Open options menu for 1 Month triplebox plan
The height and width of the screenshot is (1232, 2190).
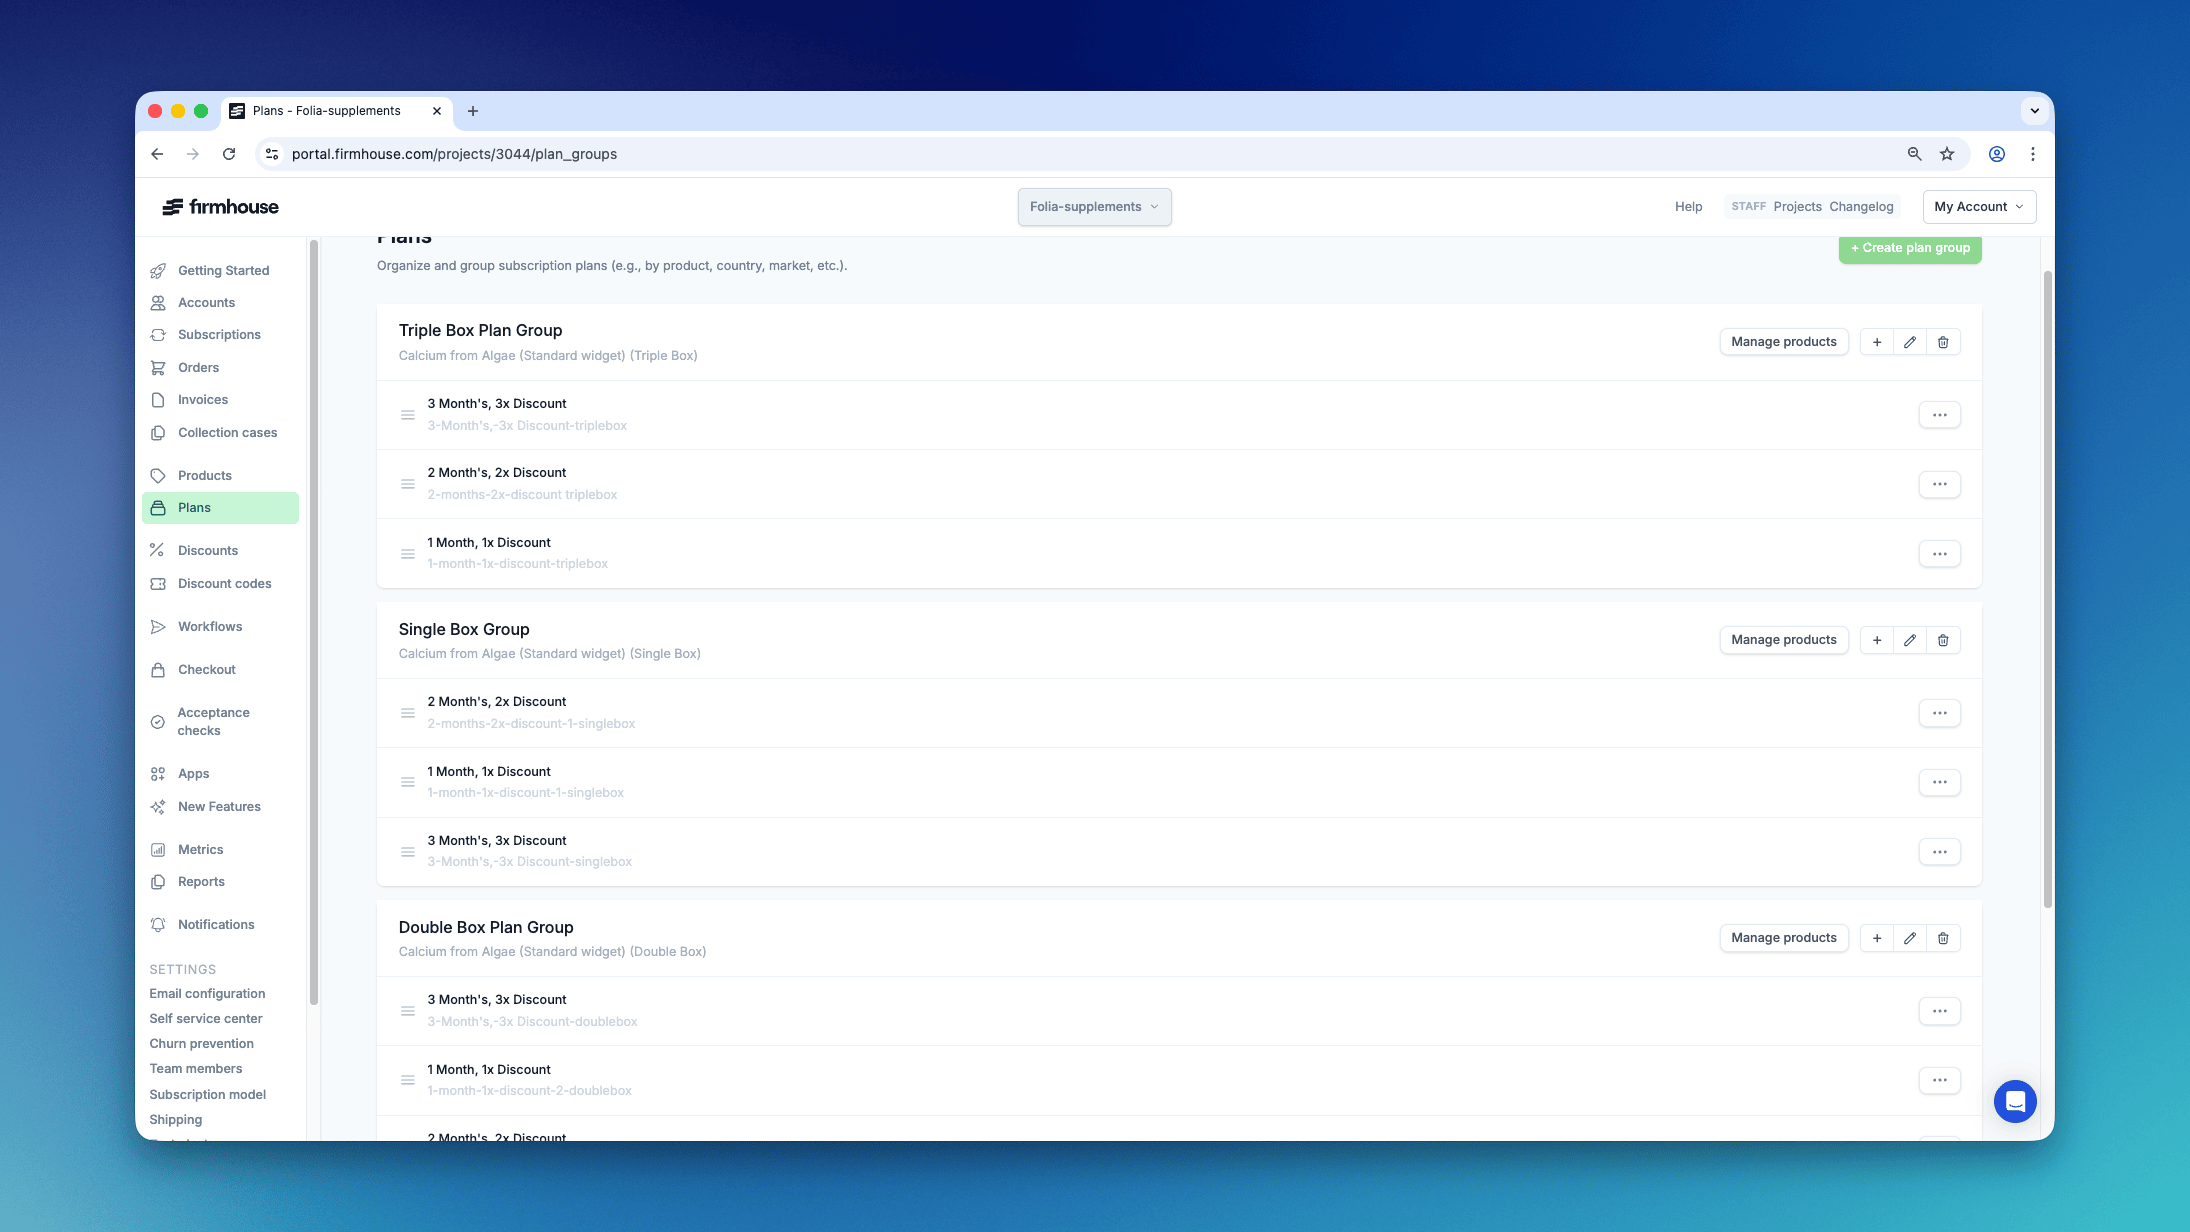coord(1939,554)
